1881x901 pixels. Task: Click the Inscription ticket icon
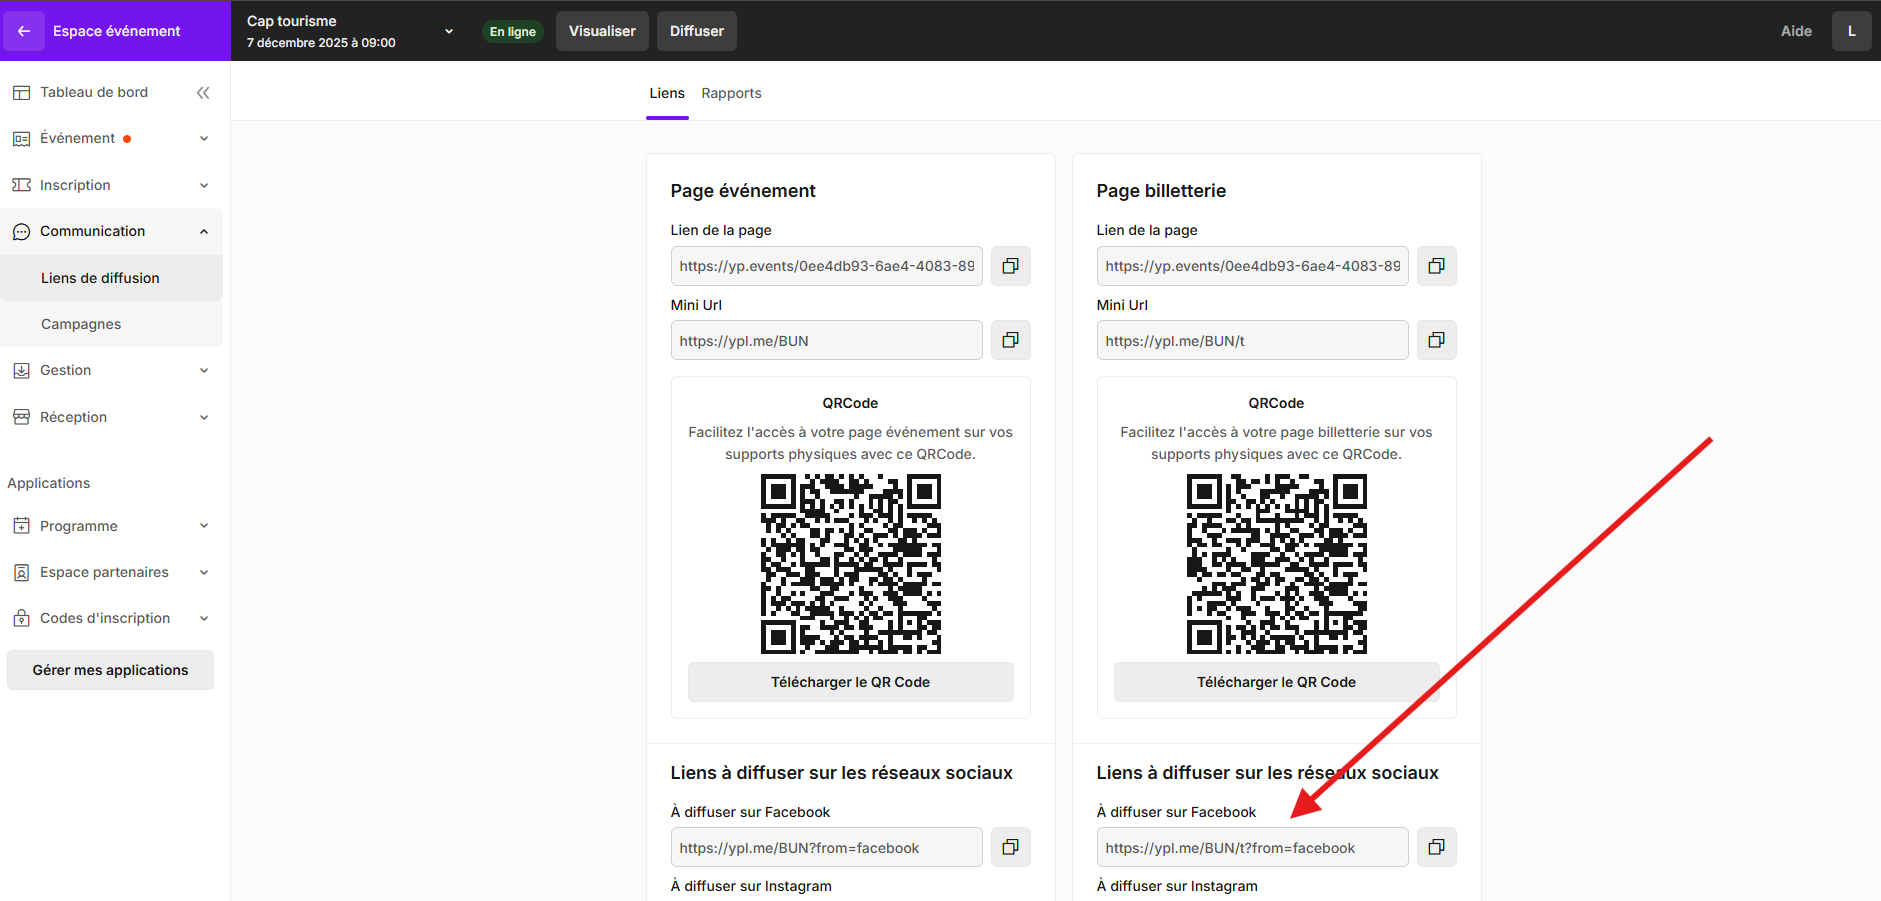pyautogui.click(x=21, y=185)
